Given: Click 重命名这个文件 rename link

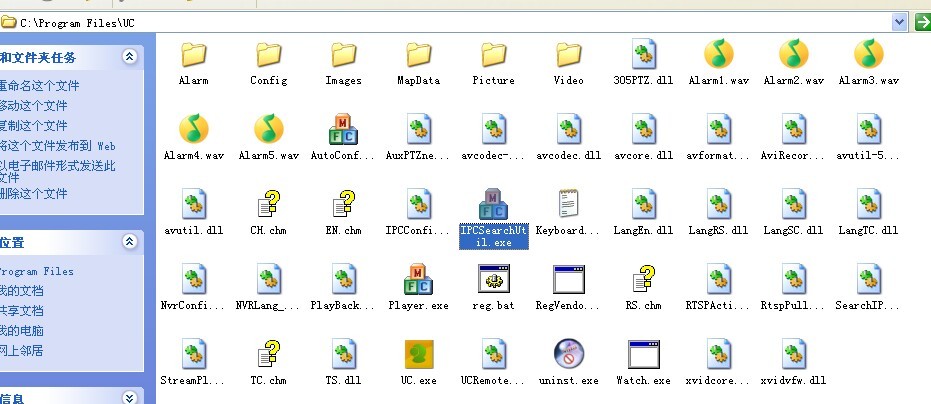Looking at the screenshot, I should coord(39,86).
